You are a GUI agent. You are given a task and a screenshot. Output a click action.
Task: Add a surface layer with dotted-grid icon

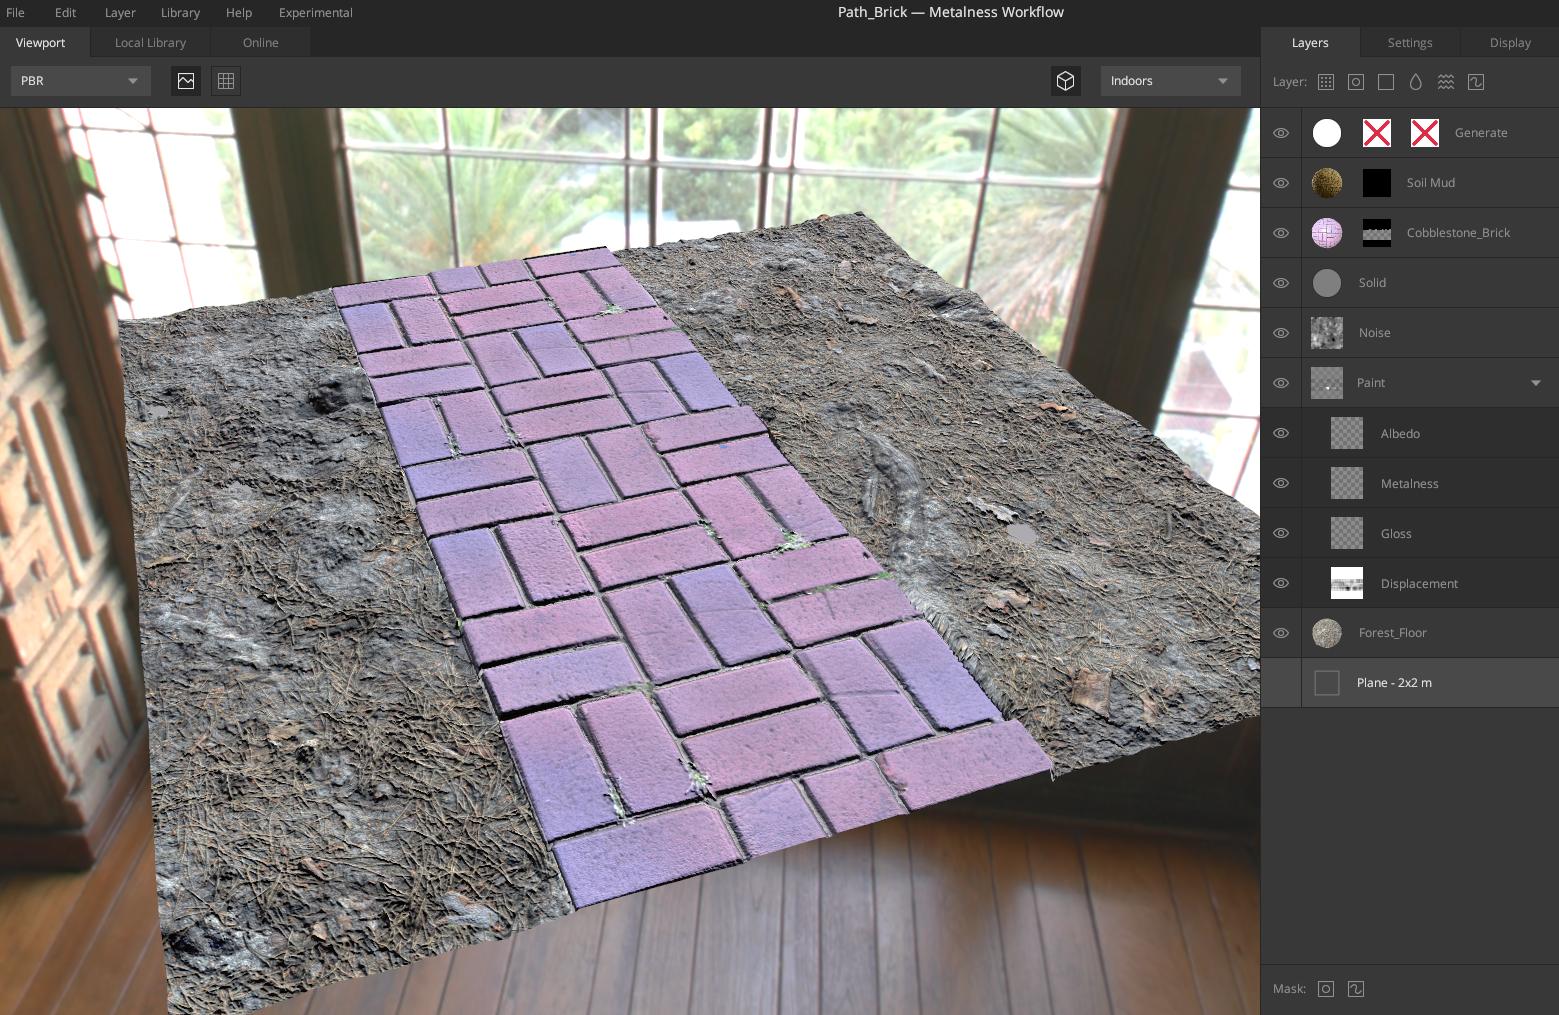[x=1326, y=82]
